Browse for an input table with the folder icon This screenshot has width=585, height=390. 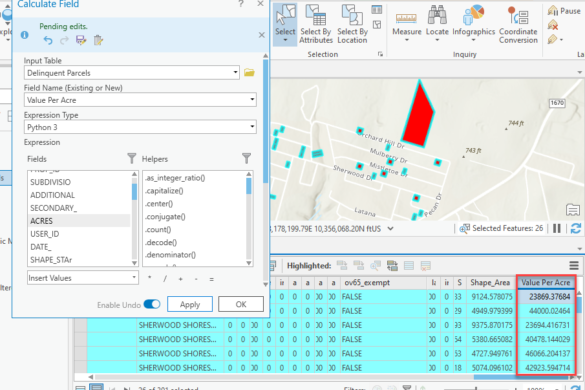(x=249, y=72)
